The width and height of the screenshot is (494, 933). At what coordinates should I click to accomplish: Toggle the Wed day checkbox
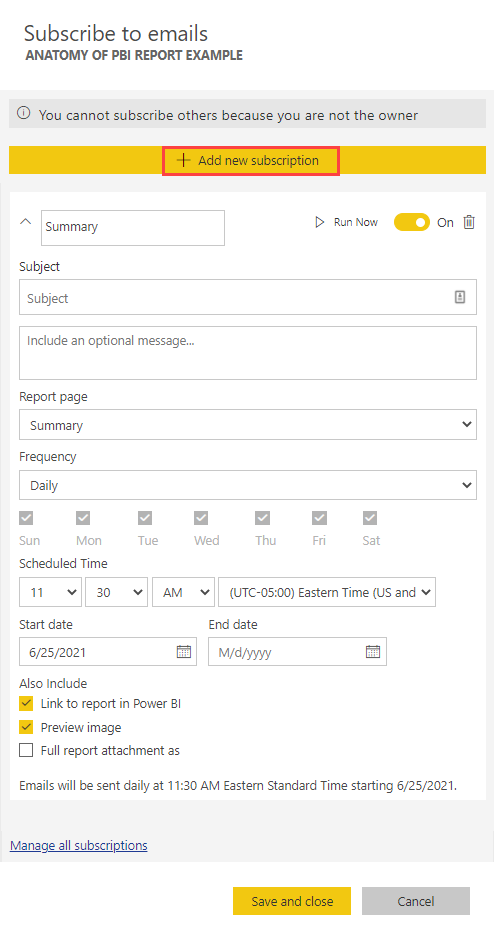(201, 518)
